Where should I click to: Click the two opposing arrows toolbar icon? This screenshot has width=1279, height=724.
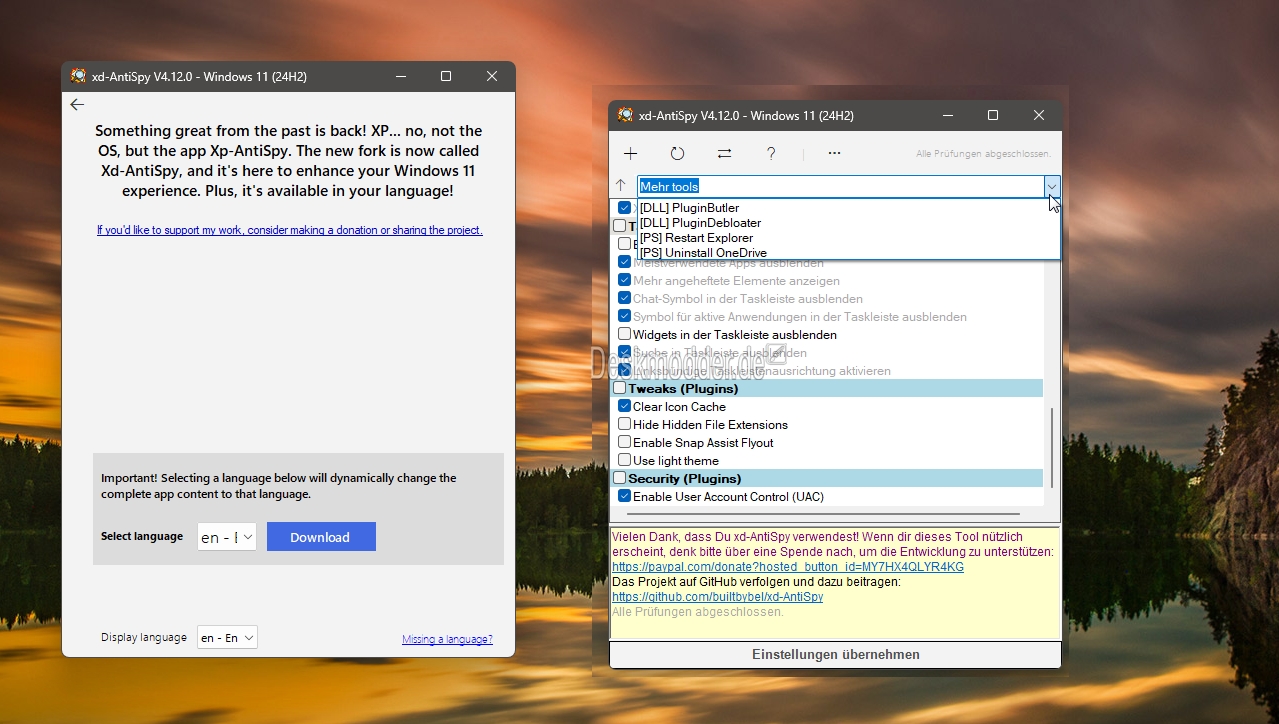point(724,154)
